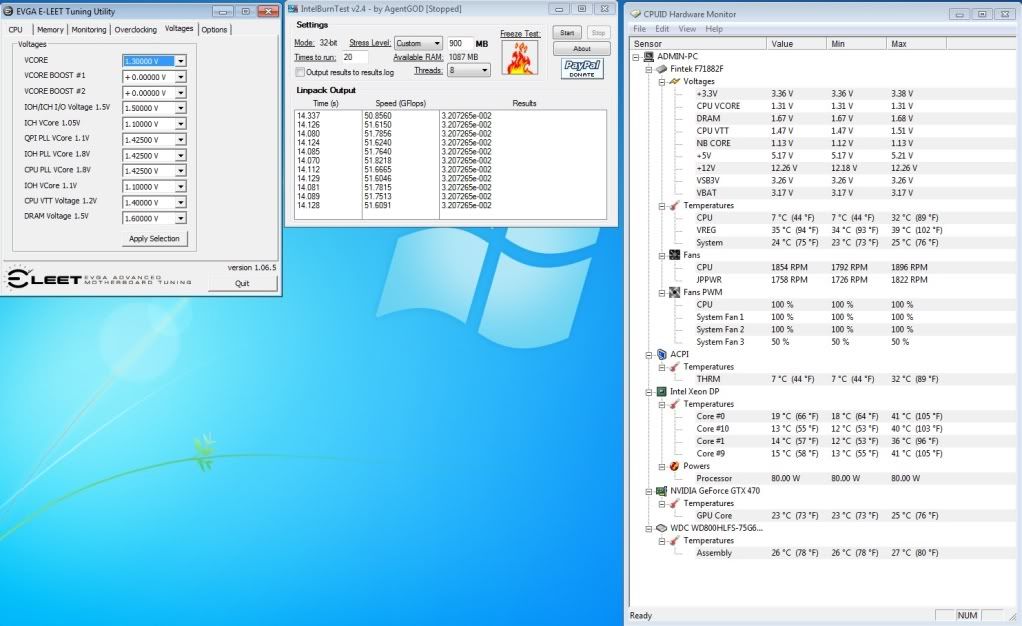Click the thermometer icon under ACPI Temperatures
Viewport: 1022px width, 626px height.
click(x=675, y=366)
